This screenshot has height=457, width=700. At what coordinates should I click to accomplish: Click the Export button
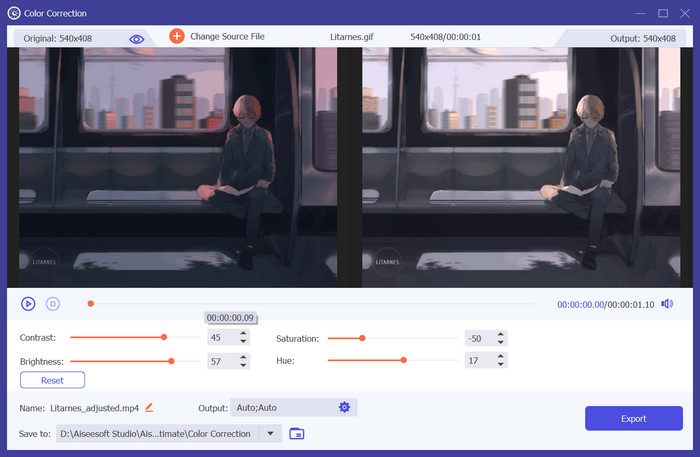(634, 419)
